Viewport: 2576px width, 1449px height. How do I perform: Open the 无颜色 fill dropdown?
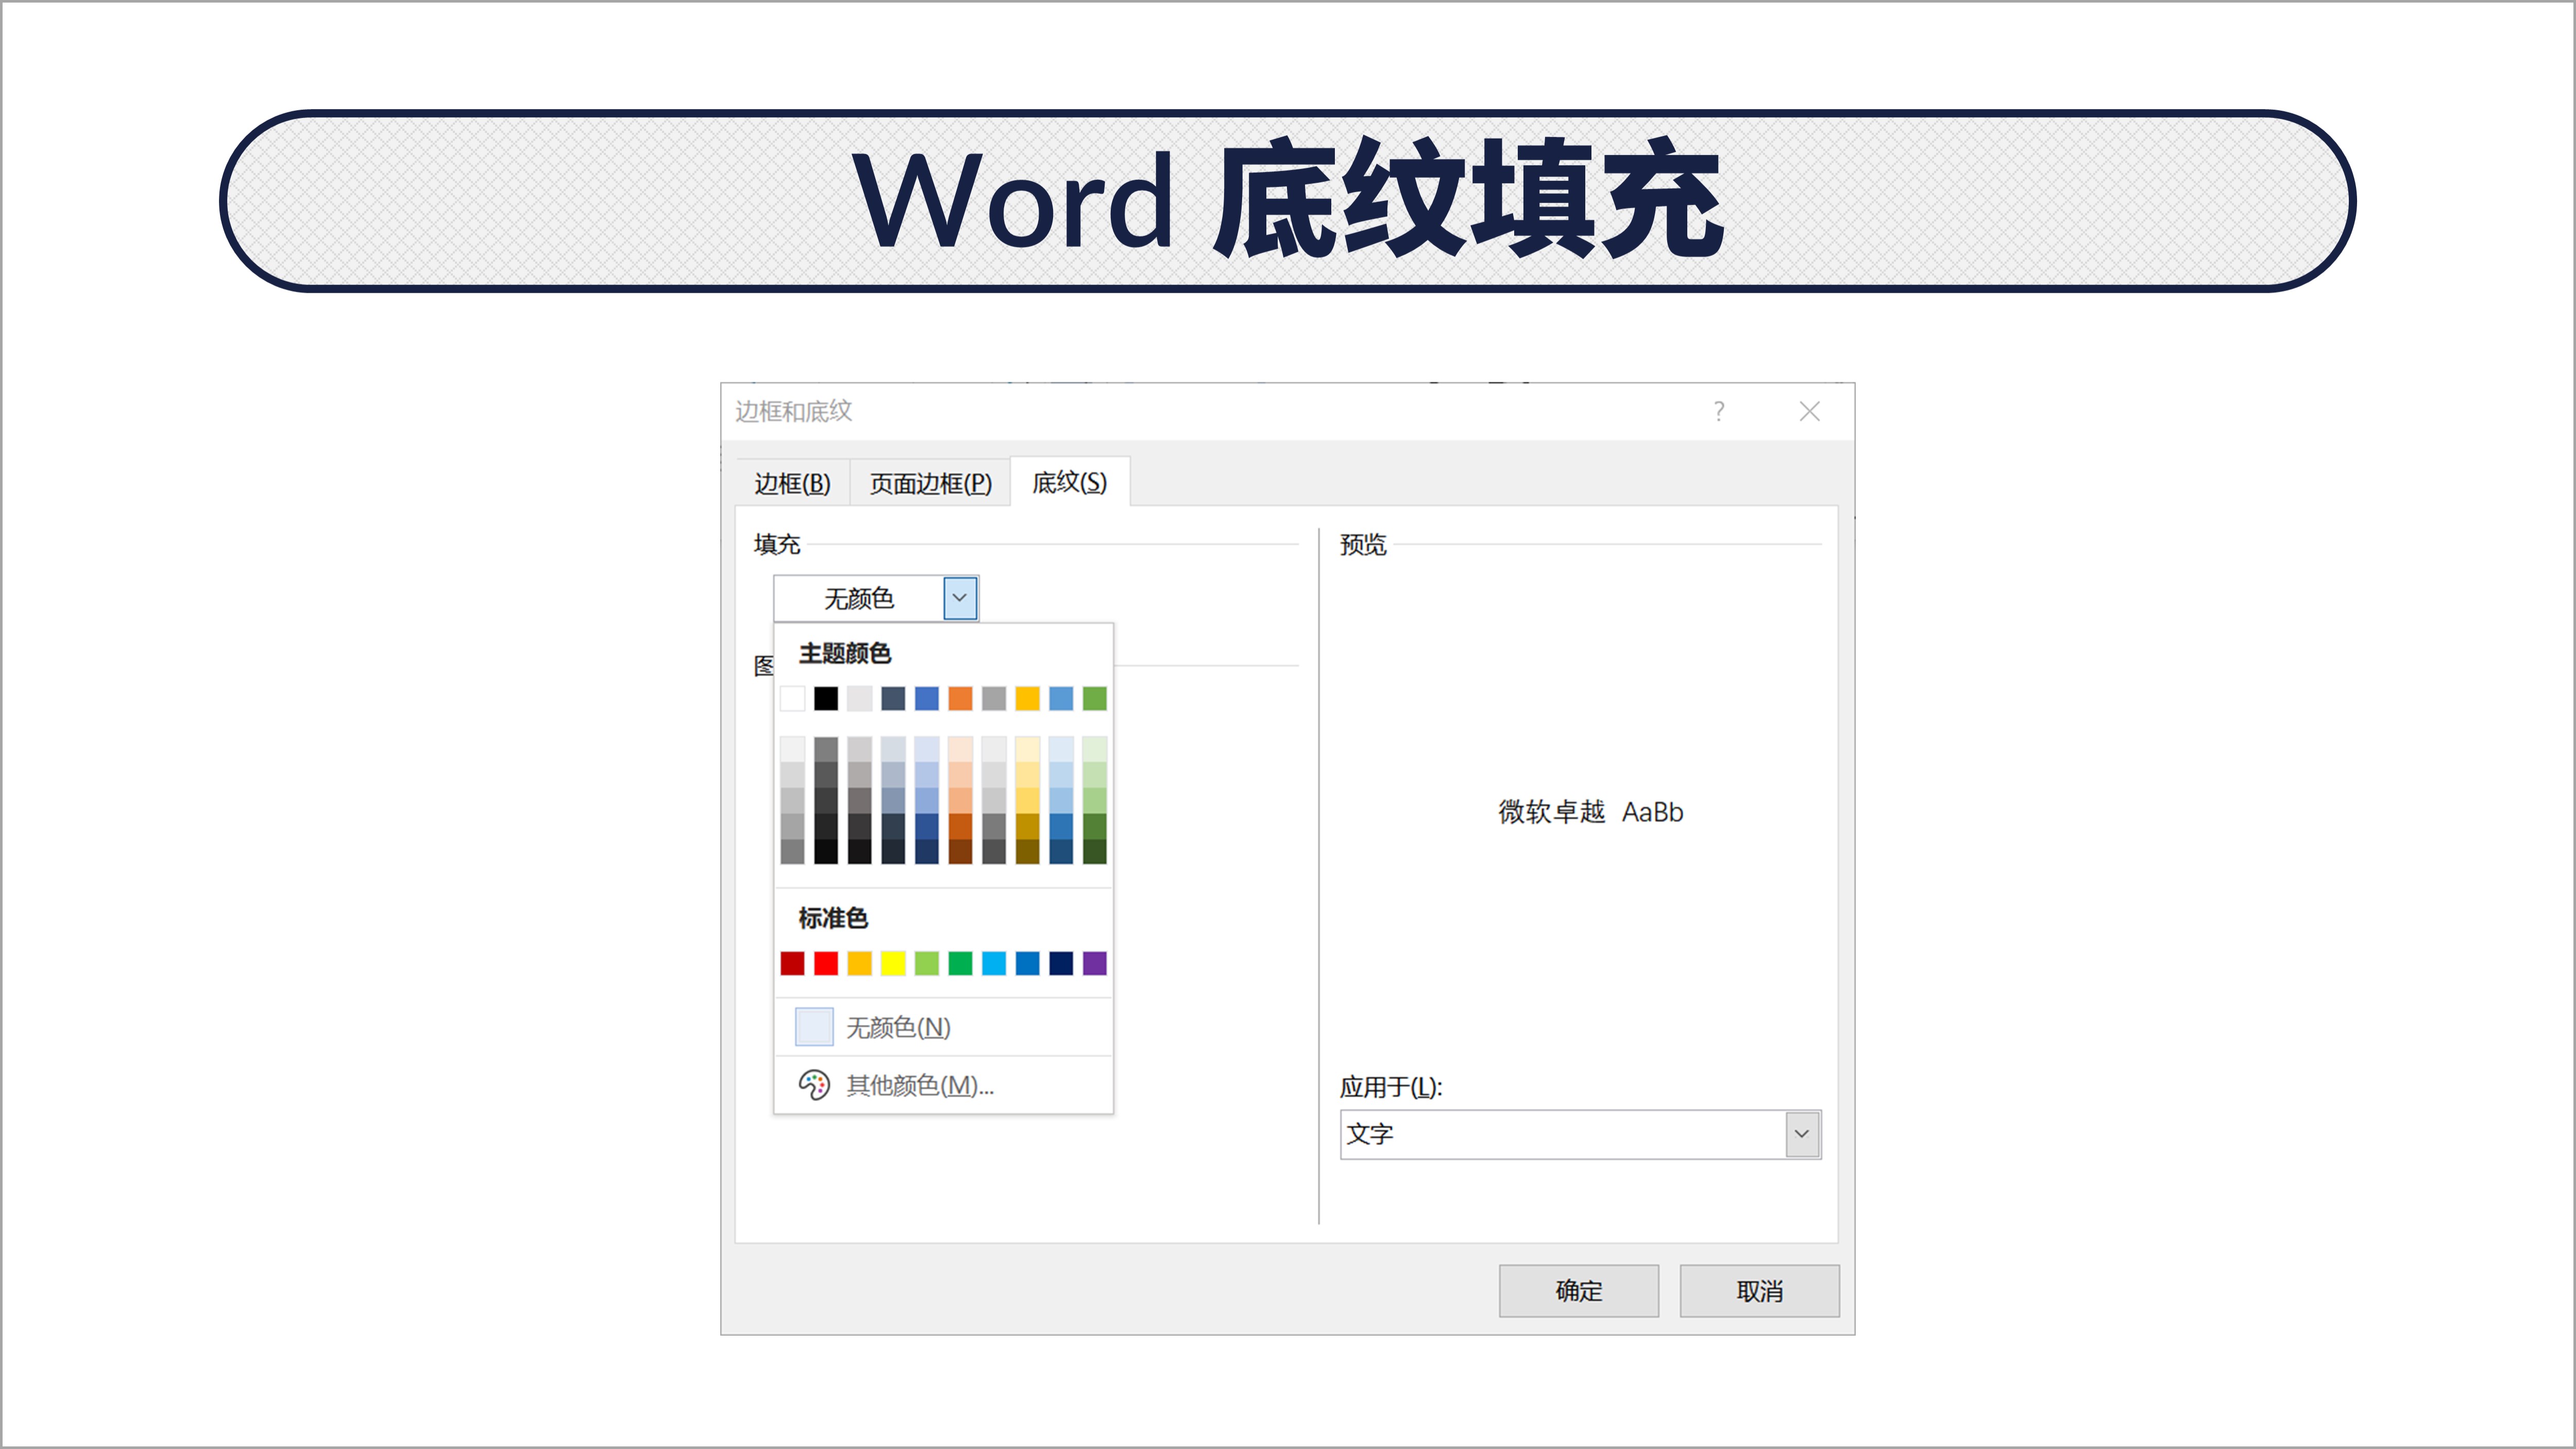(958, 598)
